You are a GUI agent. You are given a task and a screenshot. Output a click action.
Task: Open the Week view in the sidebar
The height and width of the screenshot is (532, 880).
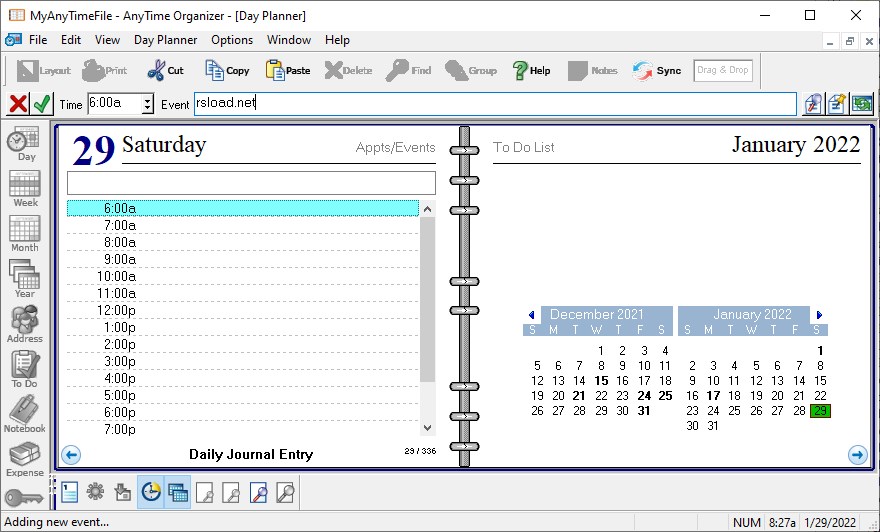(x=25, y=189)
